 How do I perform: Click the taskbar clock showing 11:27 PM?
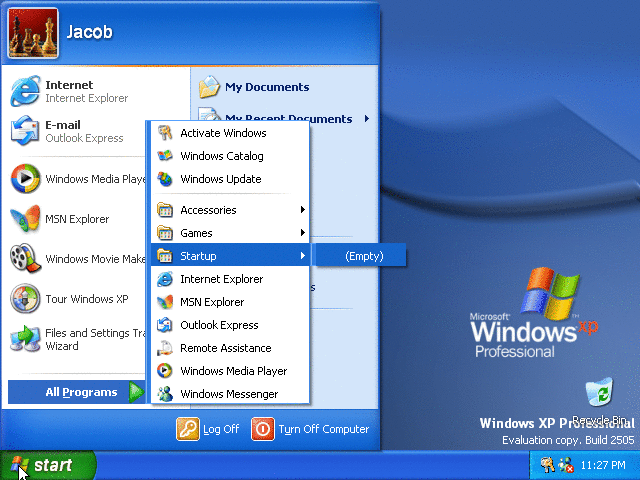click(x=603, y=465)
